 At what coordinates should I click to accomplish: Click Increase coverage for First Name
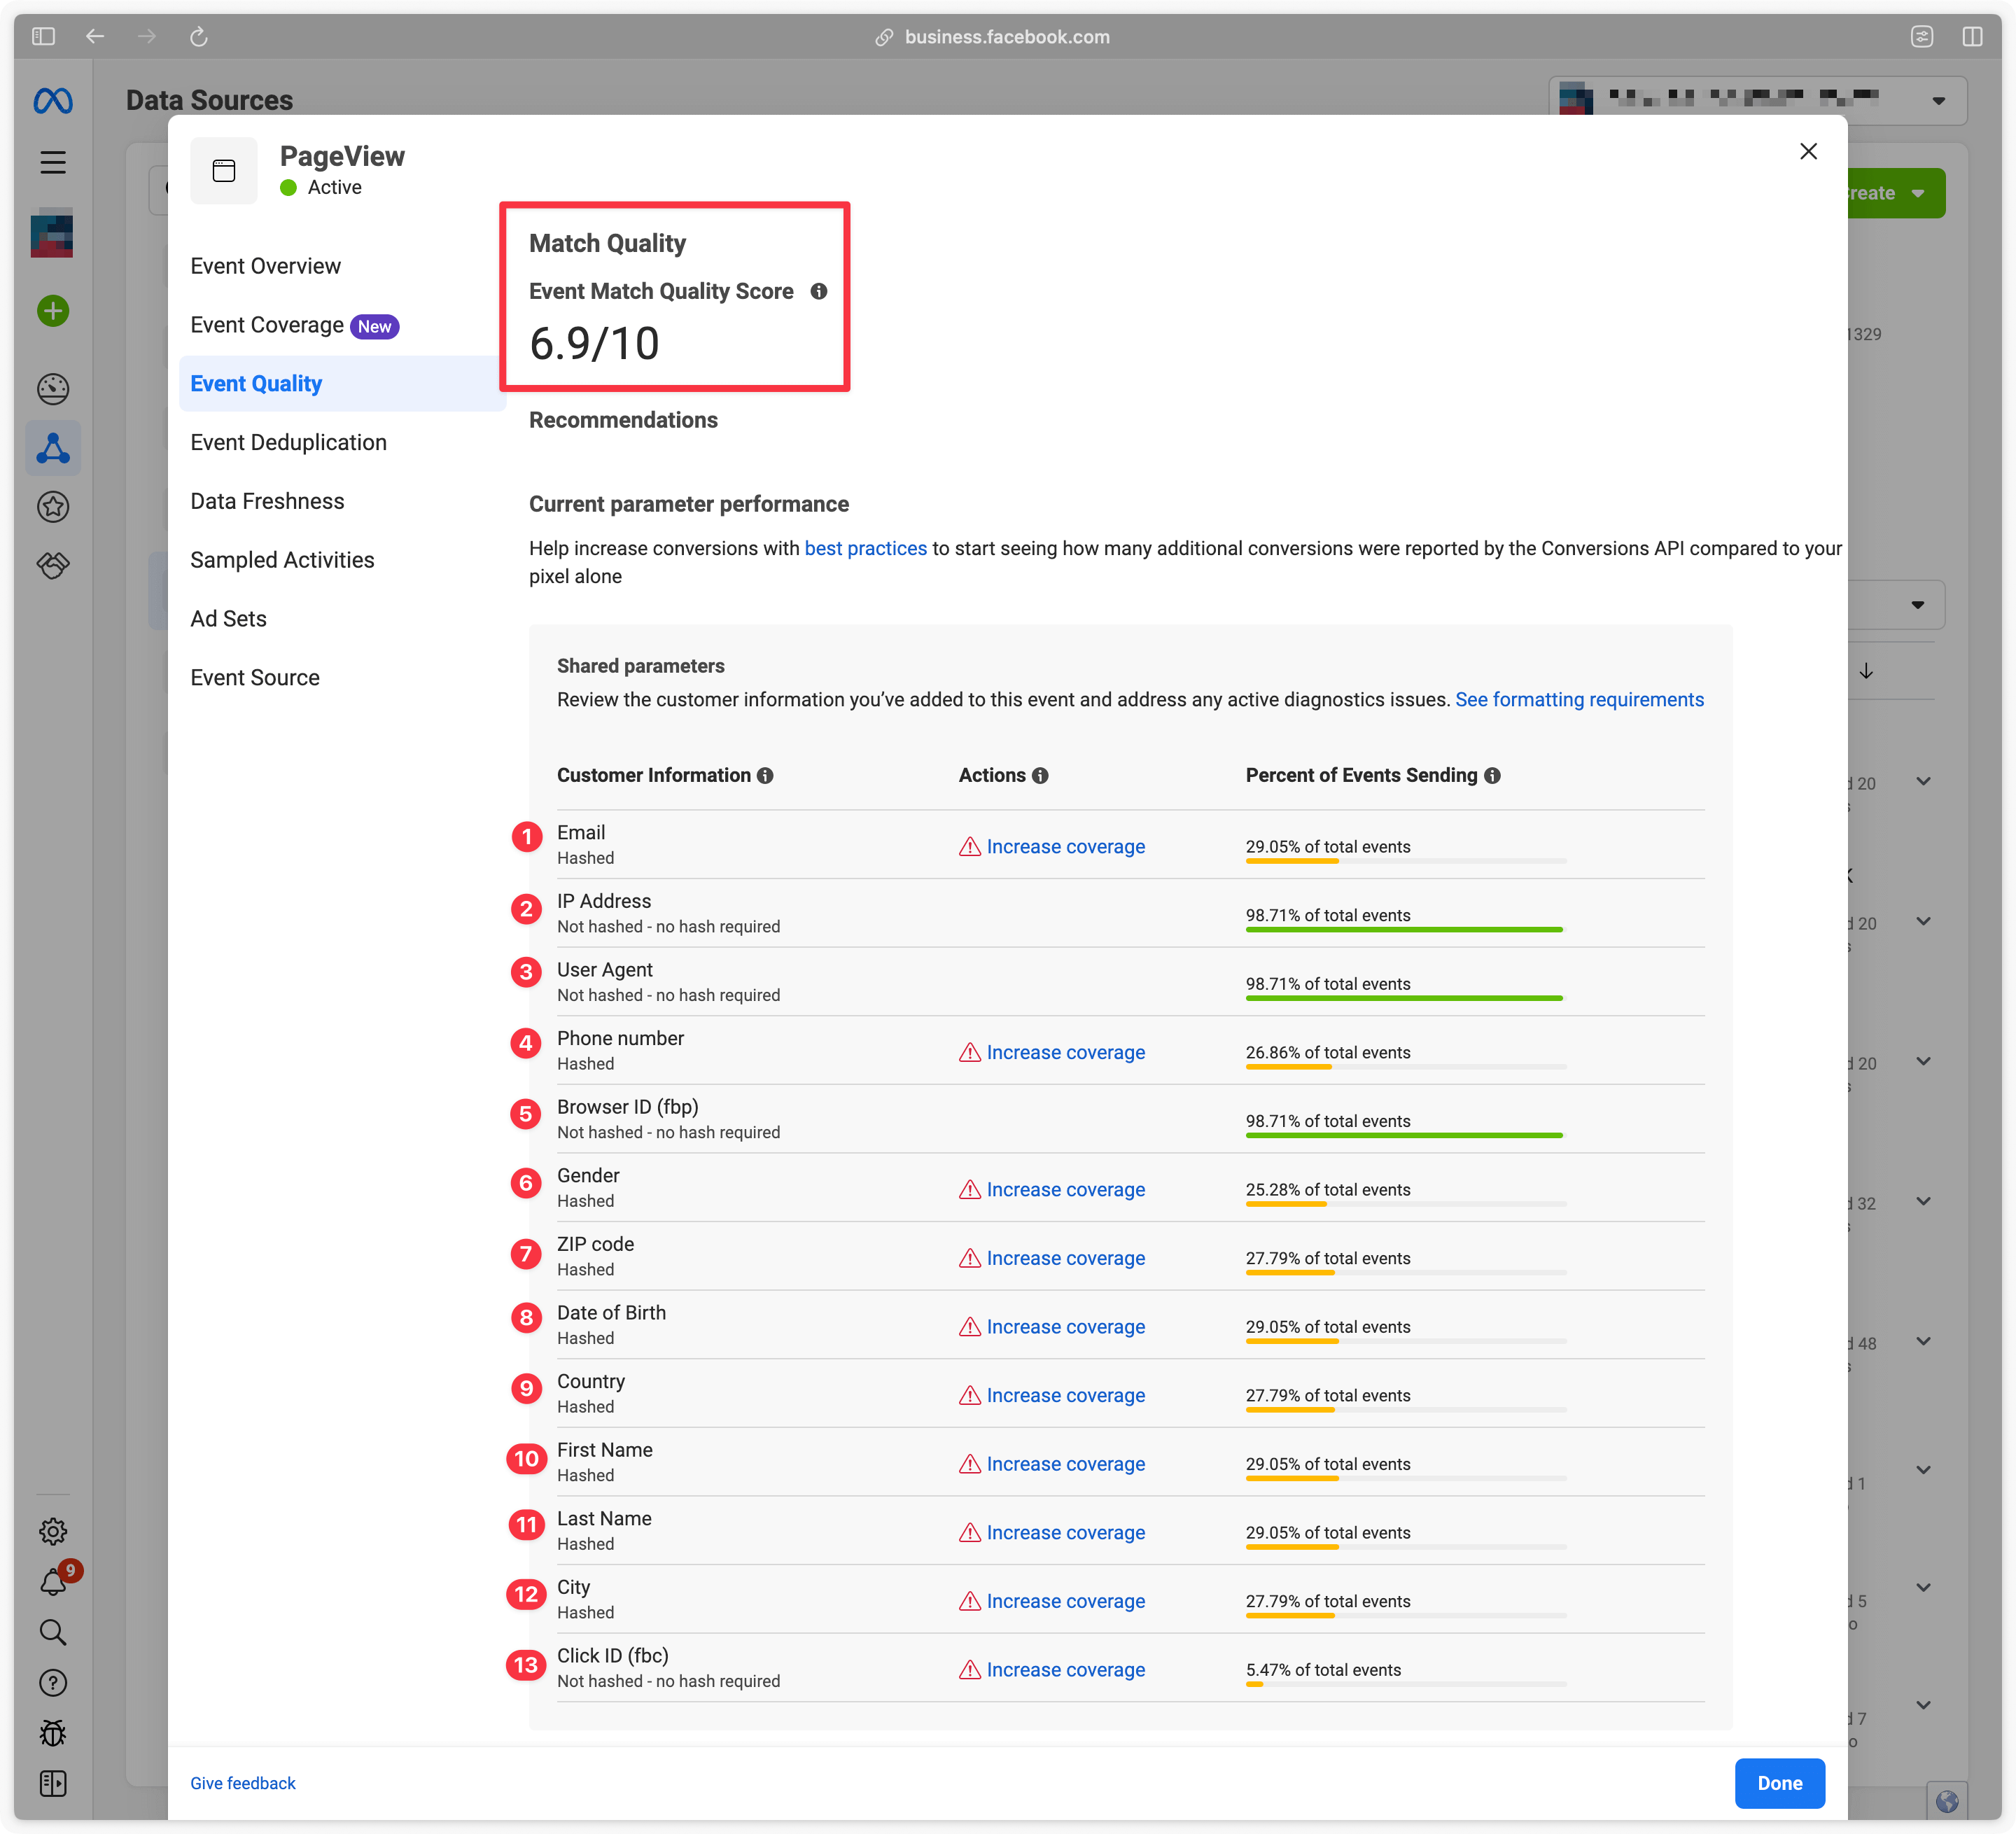point(1065,1465)
